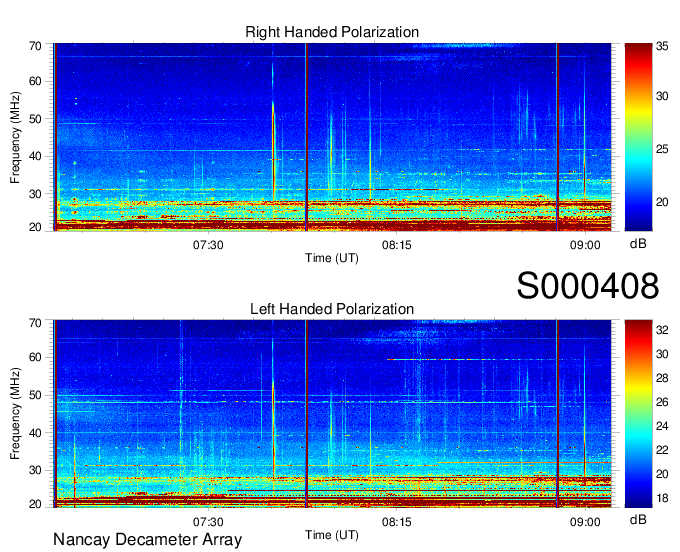Click the bright burst before 07:45 in the right-handed spectrogram
This screenshot has height=552, width=680.
pyautogui.click(x=273, y=152)
